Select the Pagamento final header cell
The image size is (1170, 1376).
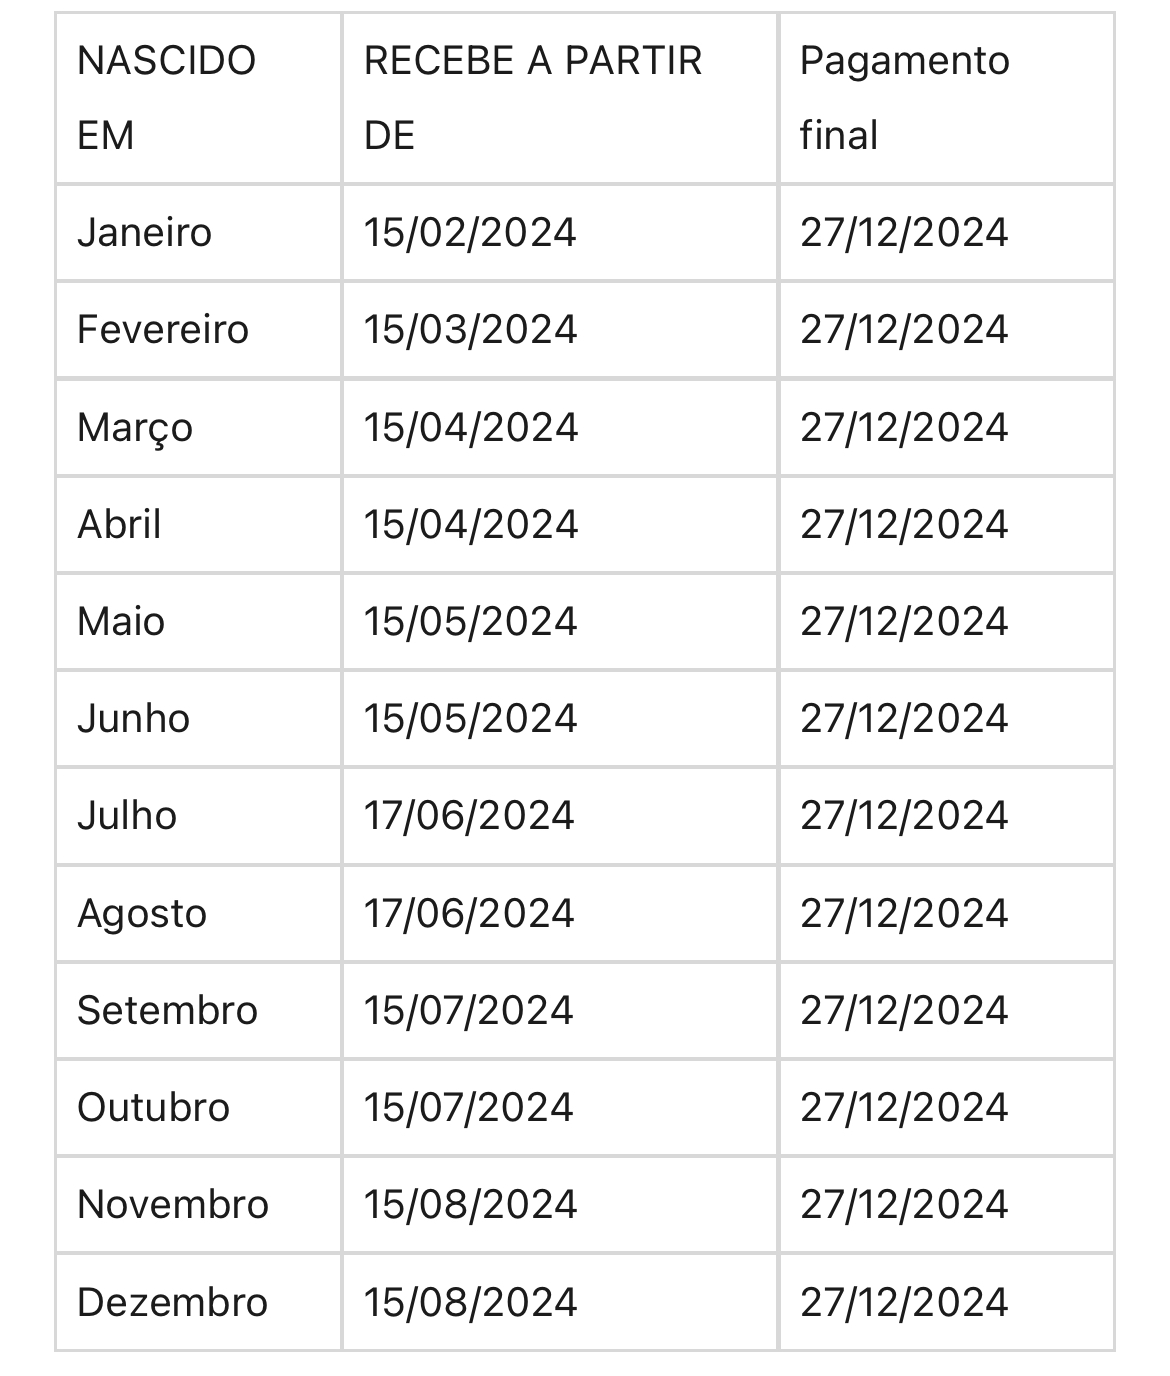(x=946, y=98)
